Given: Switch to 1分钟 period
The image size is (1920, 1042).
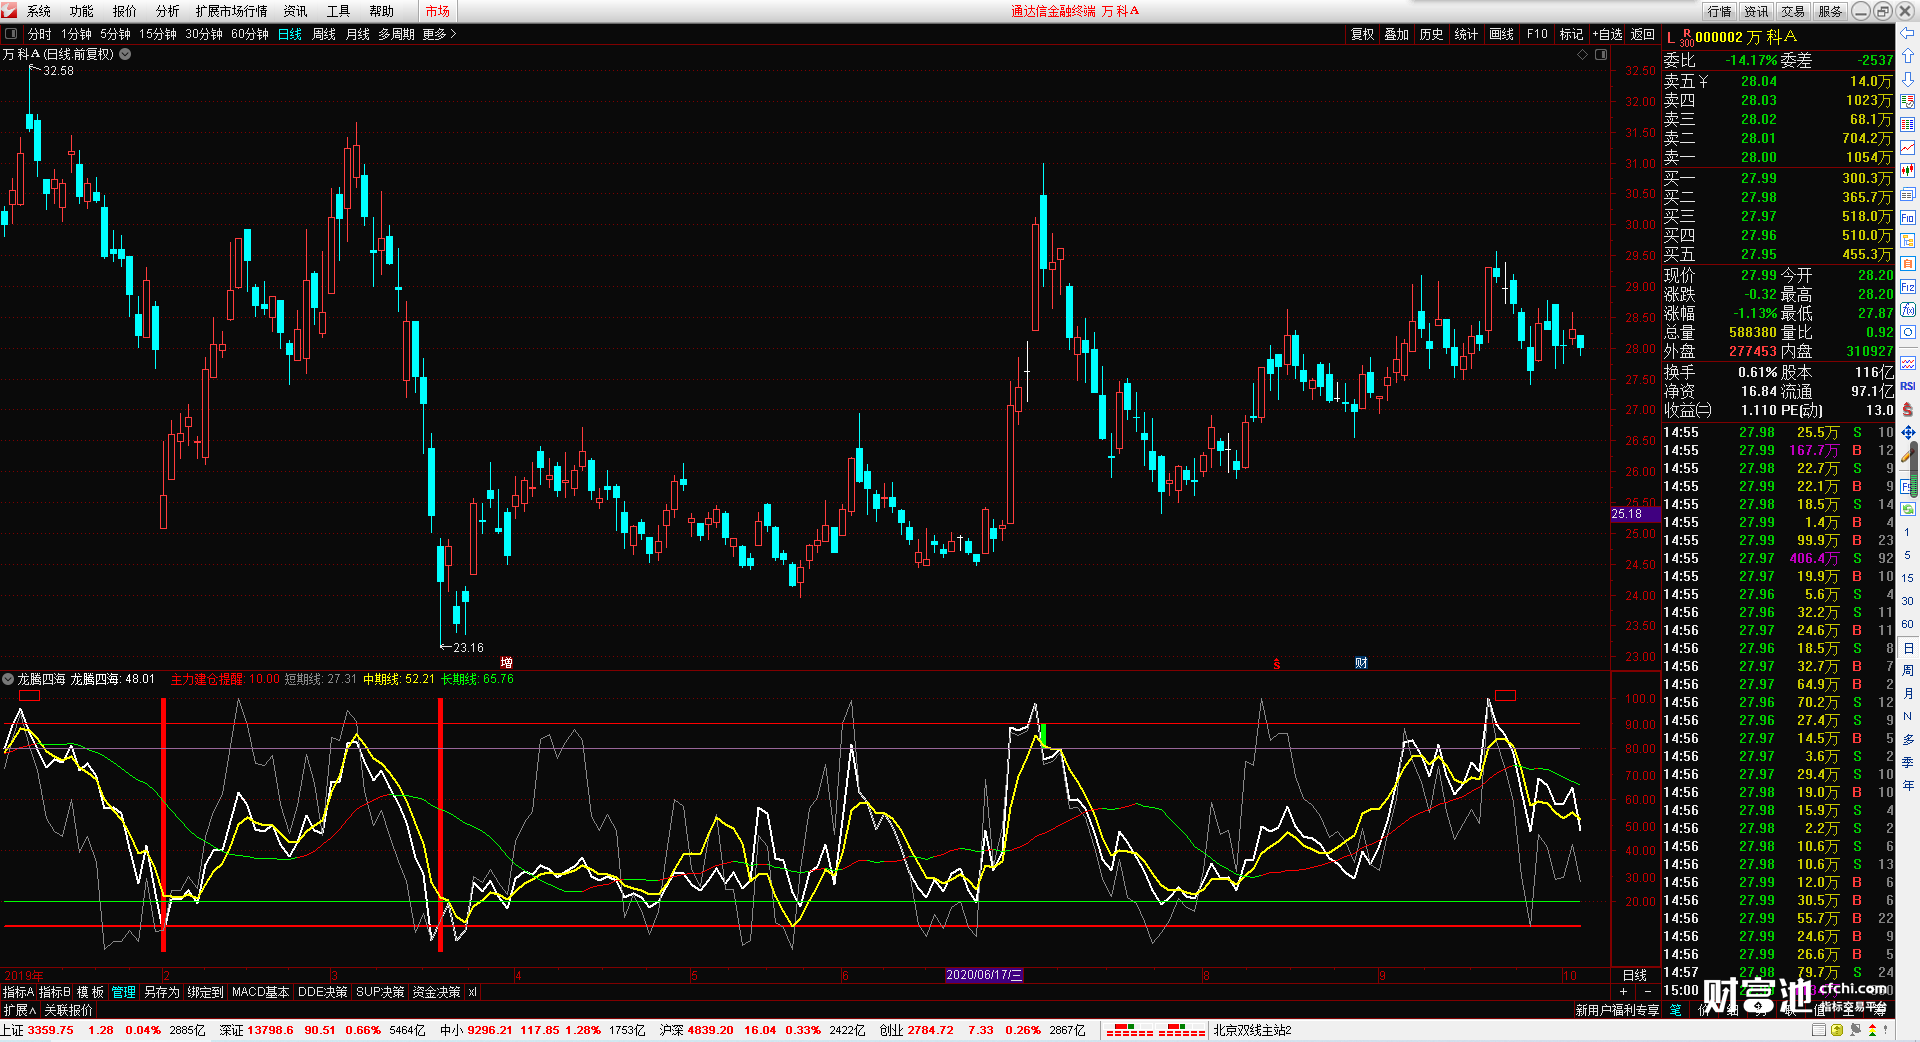Looking at the screenshot, I should (x=77, y=34).
